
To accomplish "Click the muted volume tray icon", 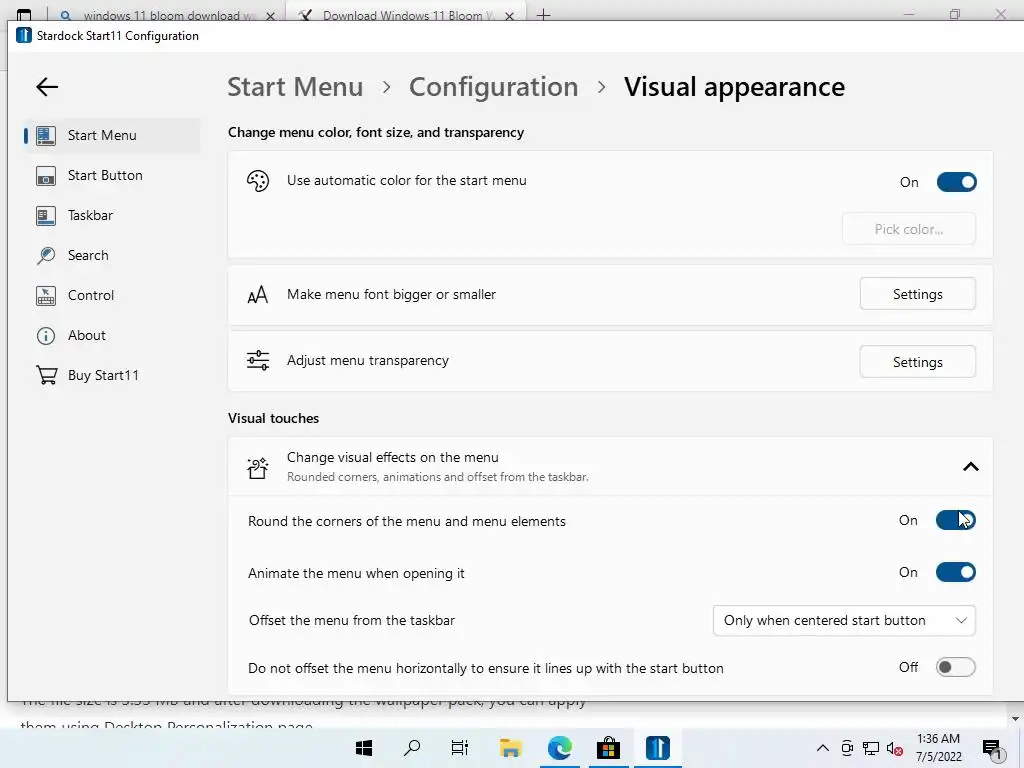I will coord(894,749).
